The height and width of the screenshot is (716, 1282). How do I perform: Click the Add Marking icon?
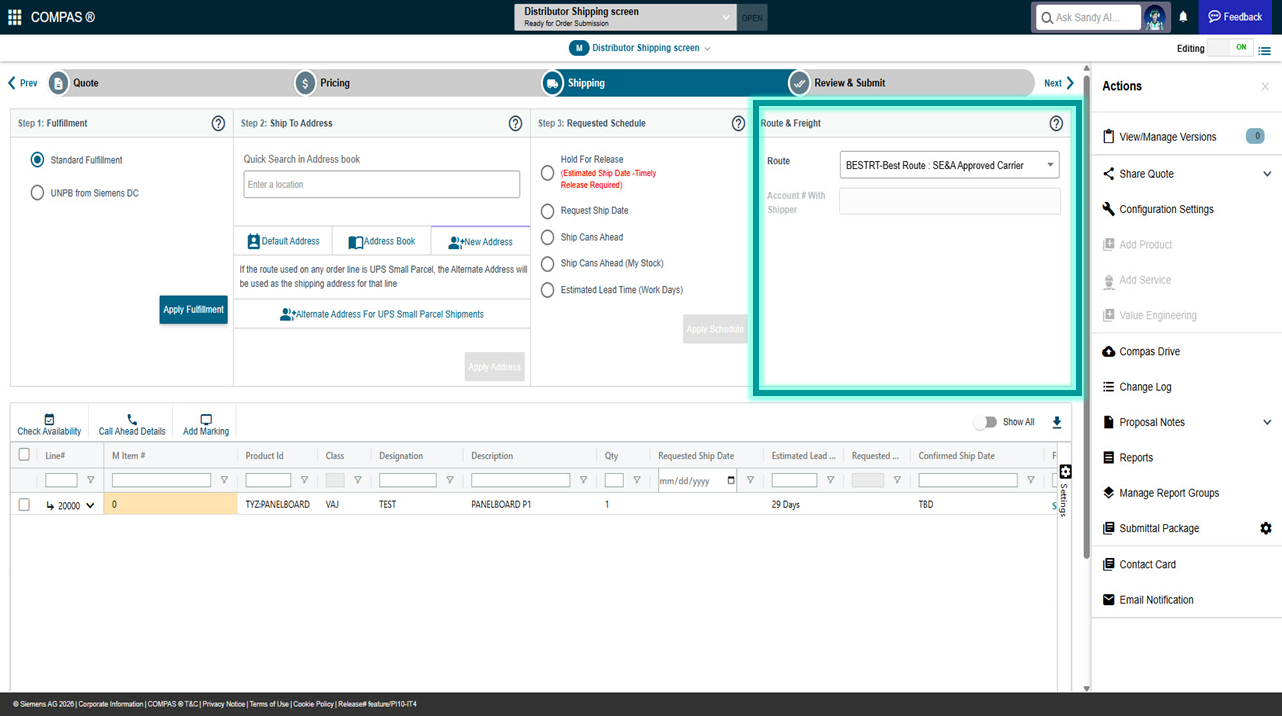pos(206,420)
